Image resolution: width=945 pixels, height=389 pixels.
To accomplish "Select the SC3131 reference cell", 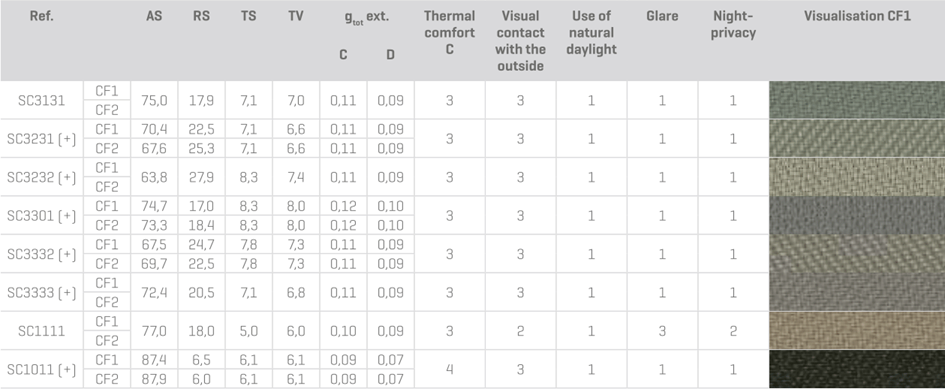I will point(42,101).
